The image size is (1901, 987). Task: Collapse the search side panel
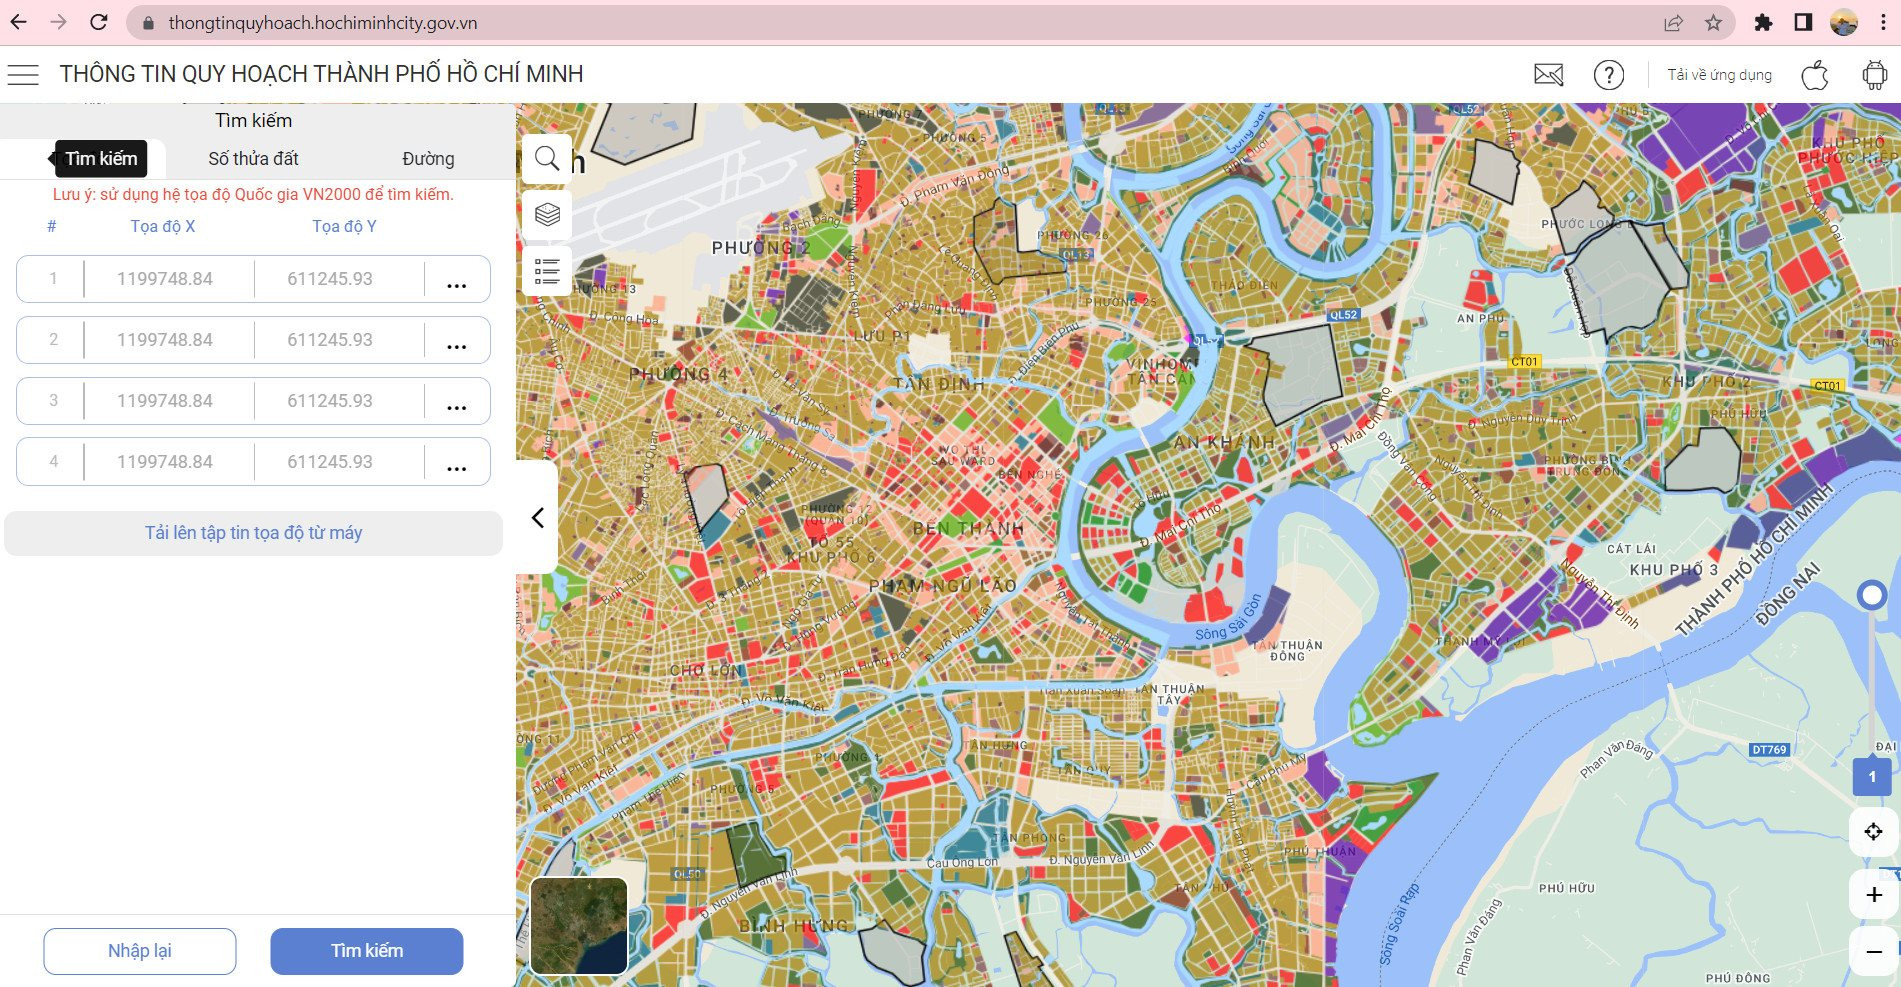point(537,517)
